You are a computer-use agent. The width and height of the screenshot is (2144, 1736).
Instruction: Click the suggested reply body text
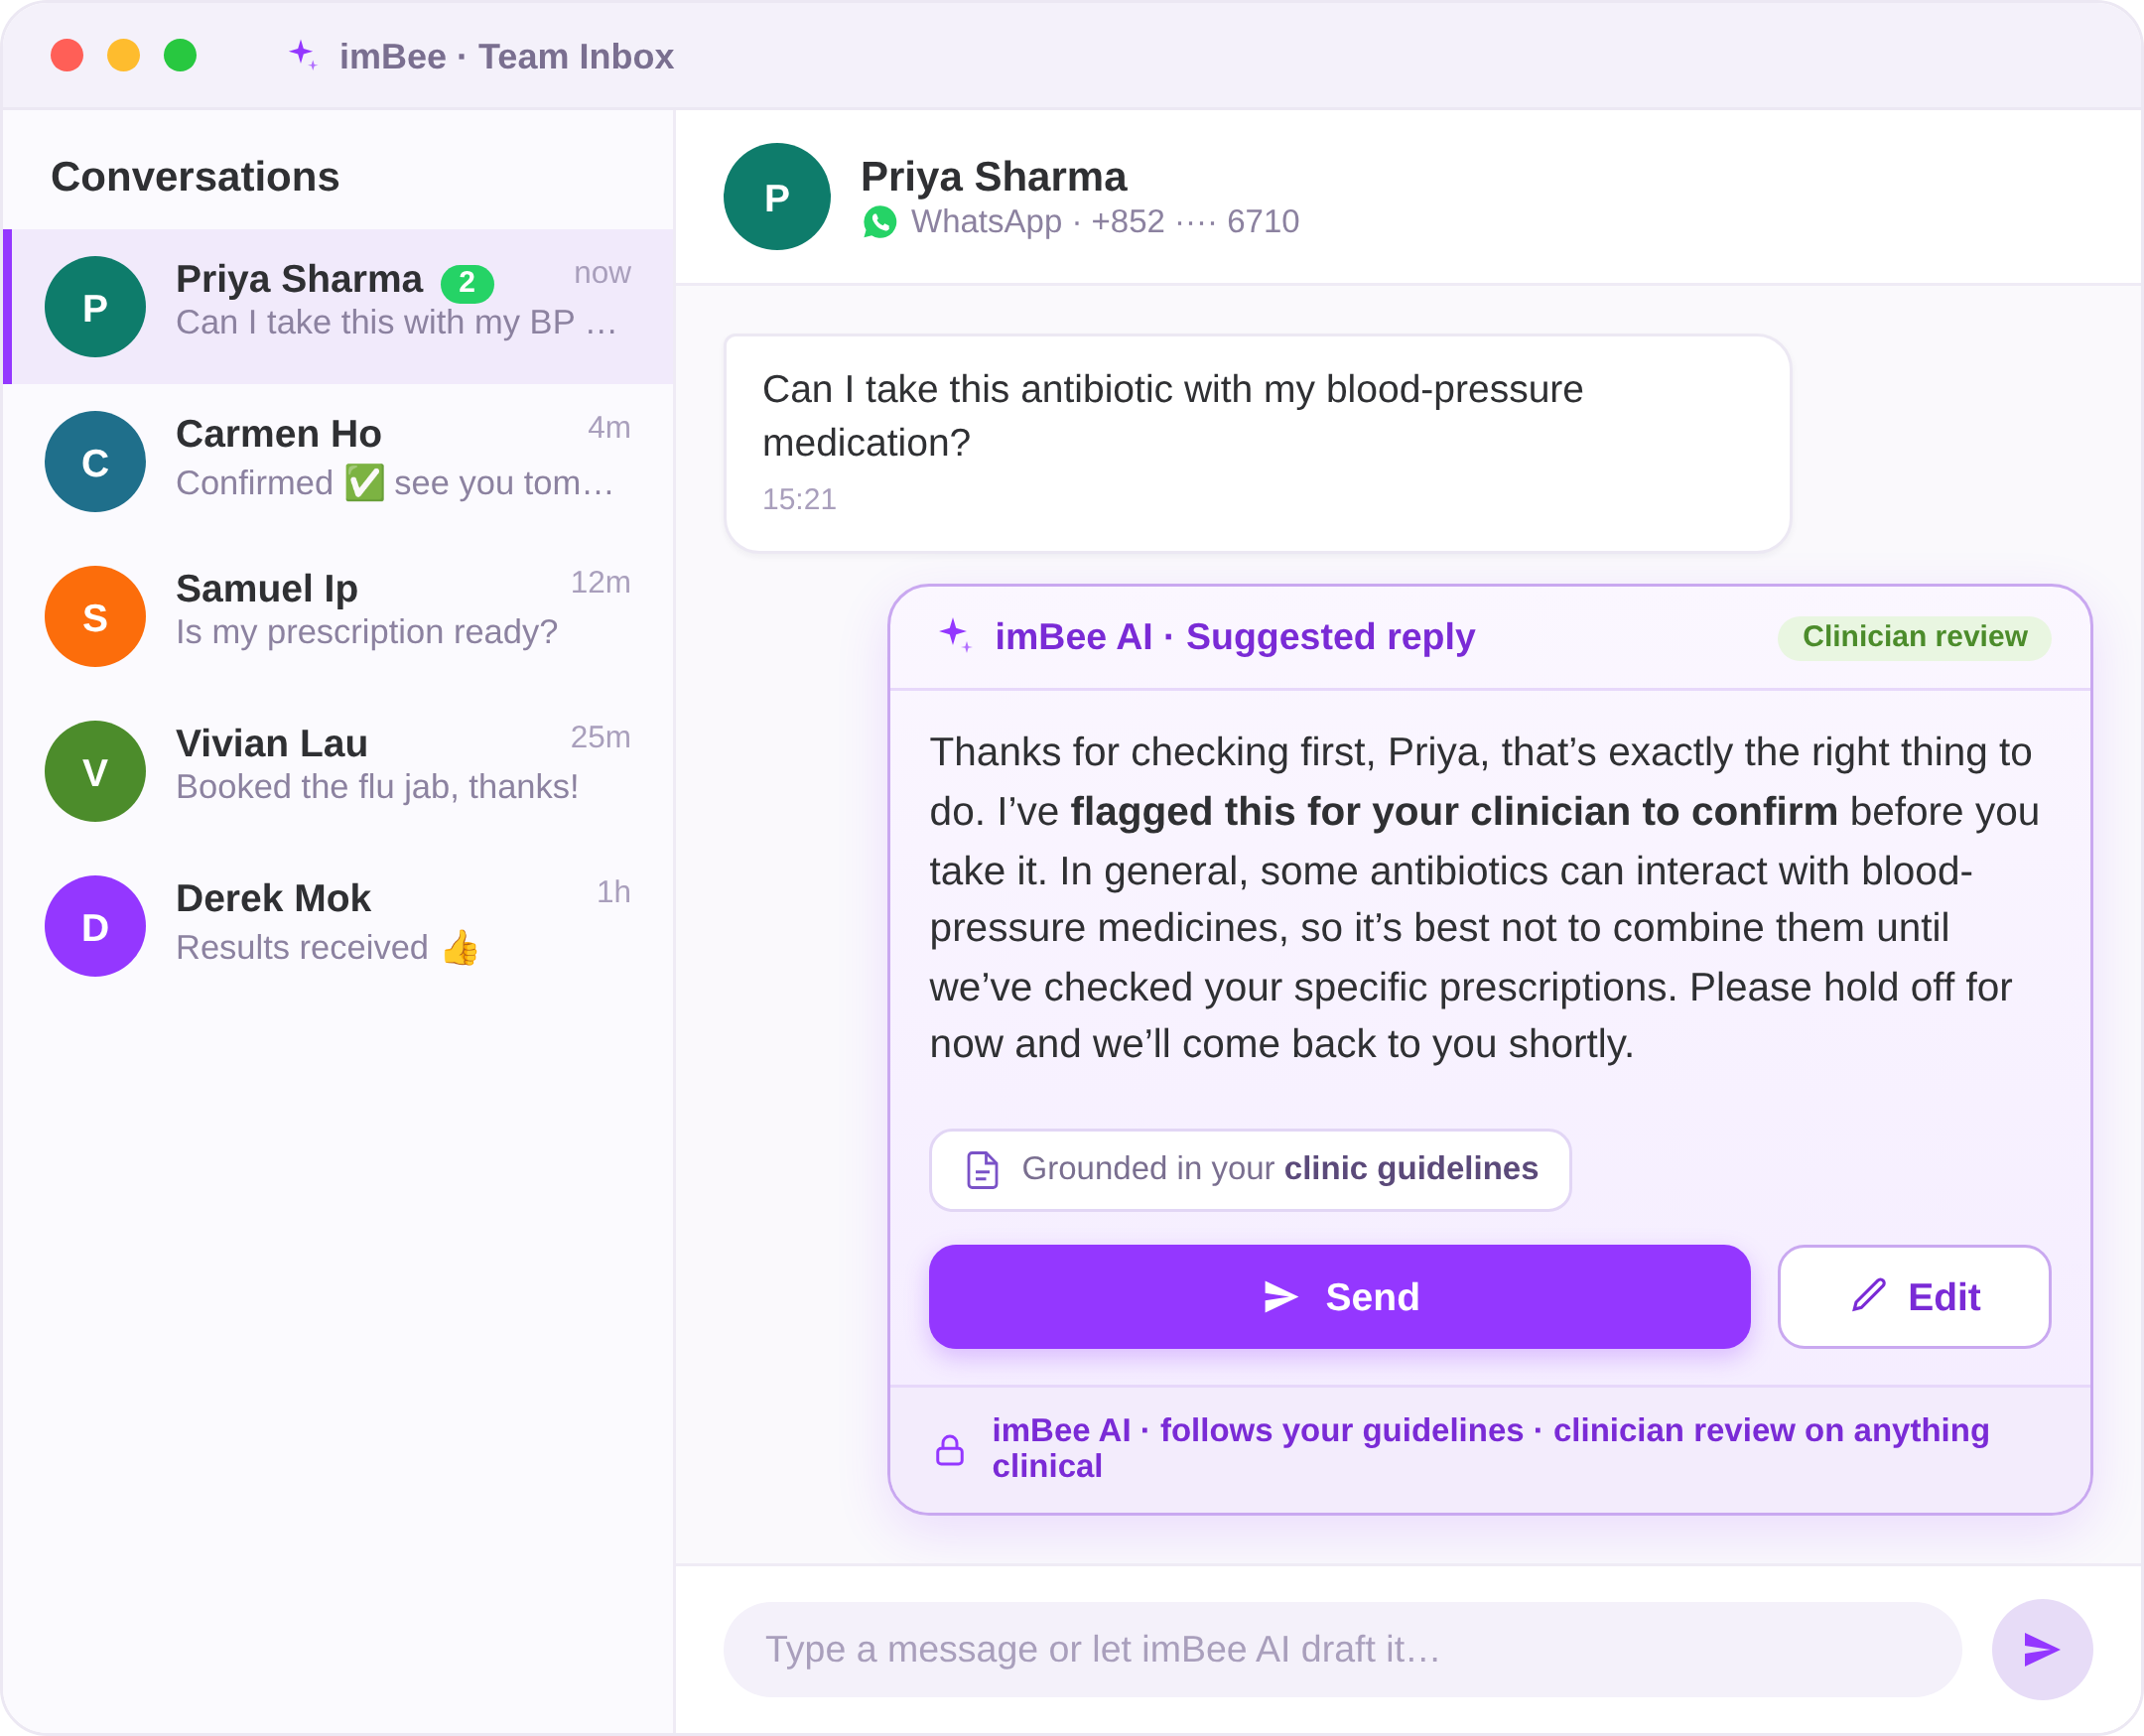pyautogui.click(x=1484, y=898)
